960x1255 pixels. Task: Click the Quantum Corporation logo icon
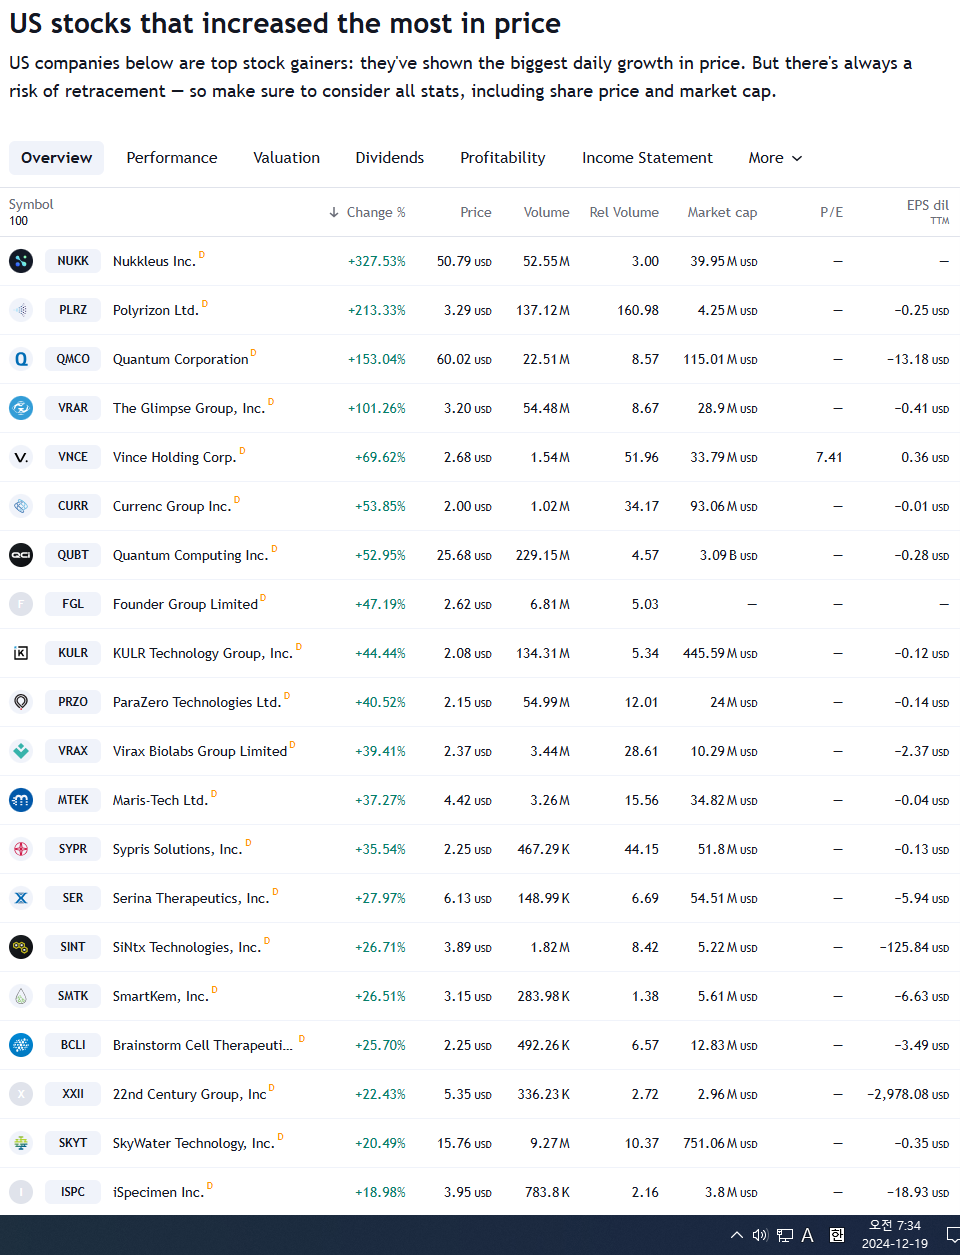coord(21,359)
